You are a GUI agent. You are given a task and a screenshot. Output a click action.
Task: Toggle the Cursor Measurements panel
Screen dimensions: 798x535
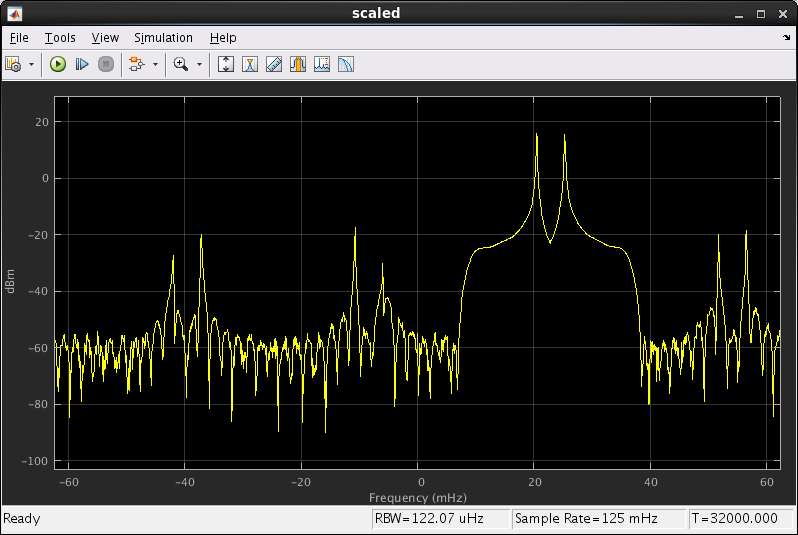250,64
